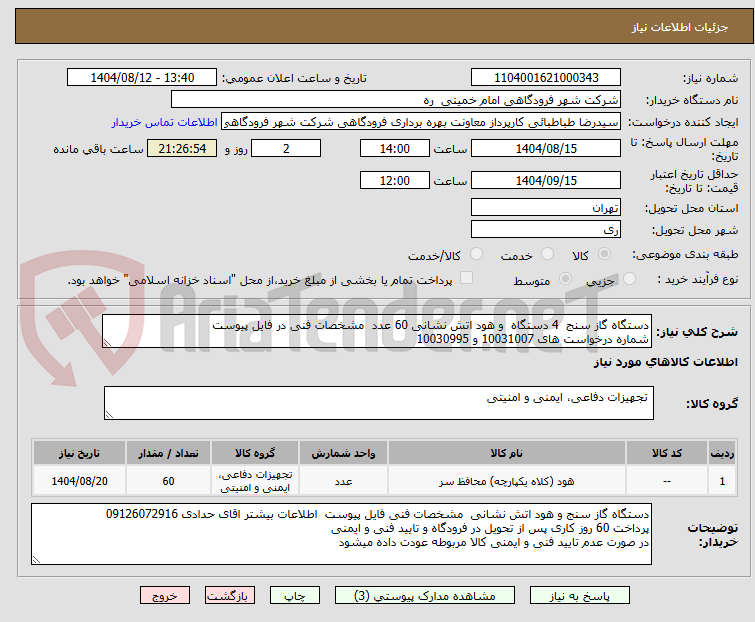The image size is (755, 622).
Task: Click the گروه کالا text area
Action: (x=378, y=403)
